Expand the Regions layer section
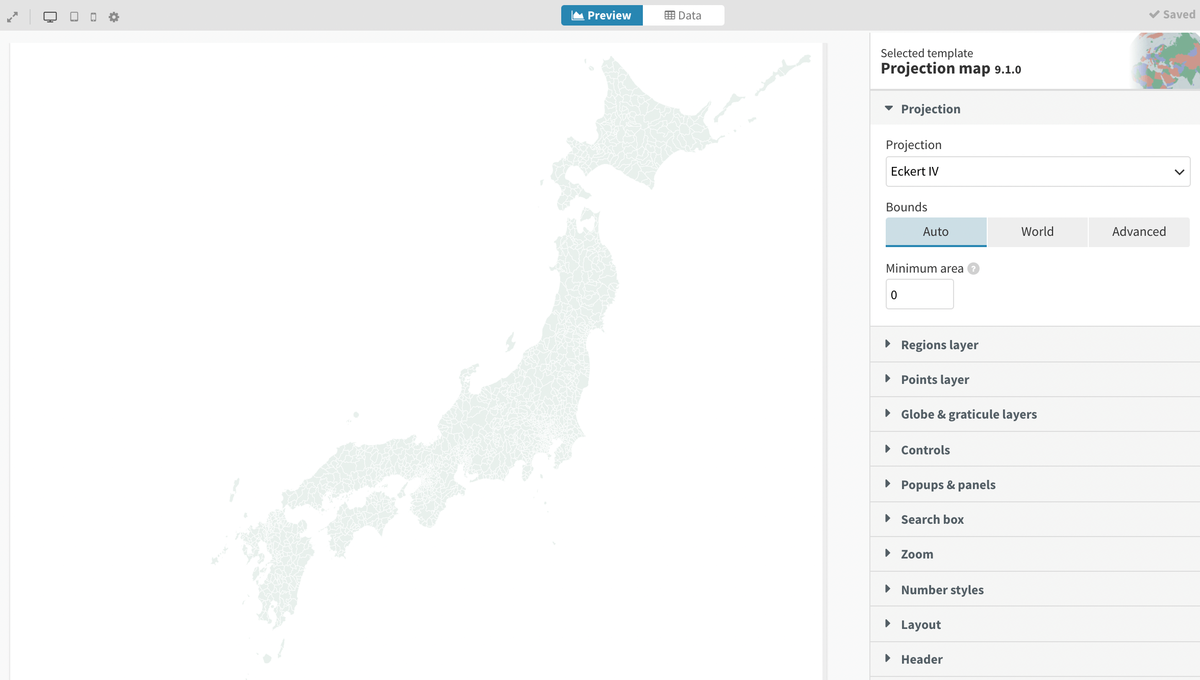 [x=1035, y=345]
